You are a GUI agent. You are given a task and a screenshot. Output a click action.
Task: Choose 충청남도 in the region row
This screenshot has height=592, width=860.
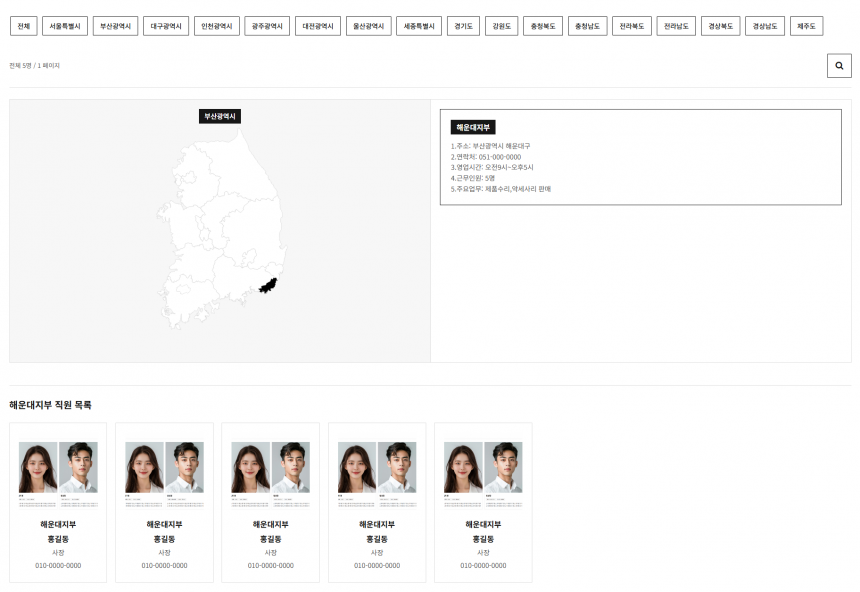[x=587, y=26]
